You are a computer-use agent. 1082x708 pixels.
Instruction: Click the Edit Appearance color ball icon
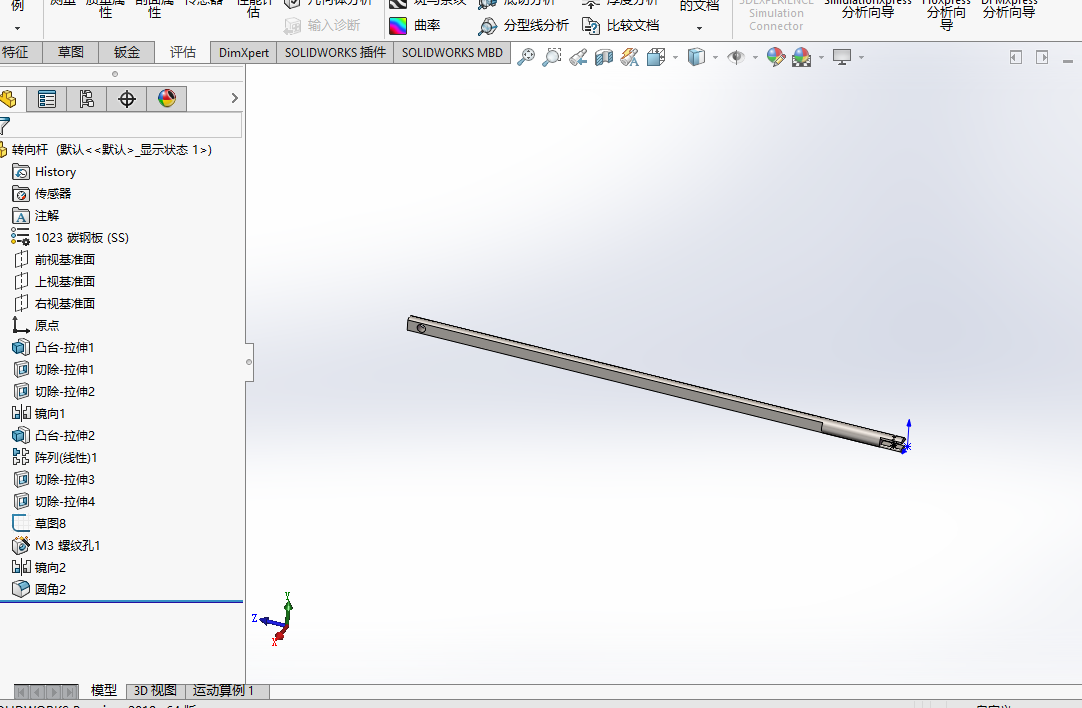pyautogui.click(x=776, y=57)
